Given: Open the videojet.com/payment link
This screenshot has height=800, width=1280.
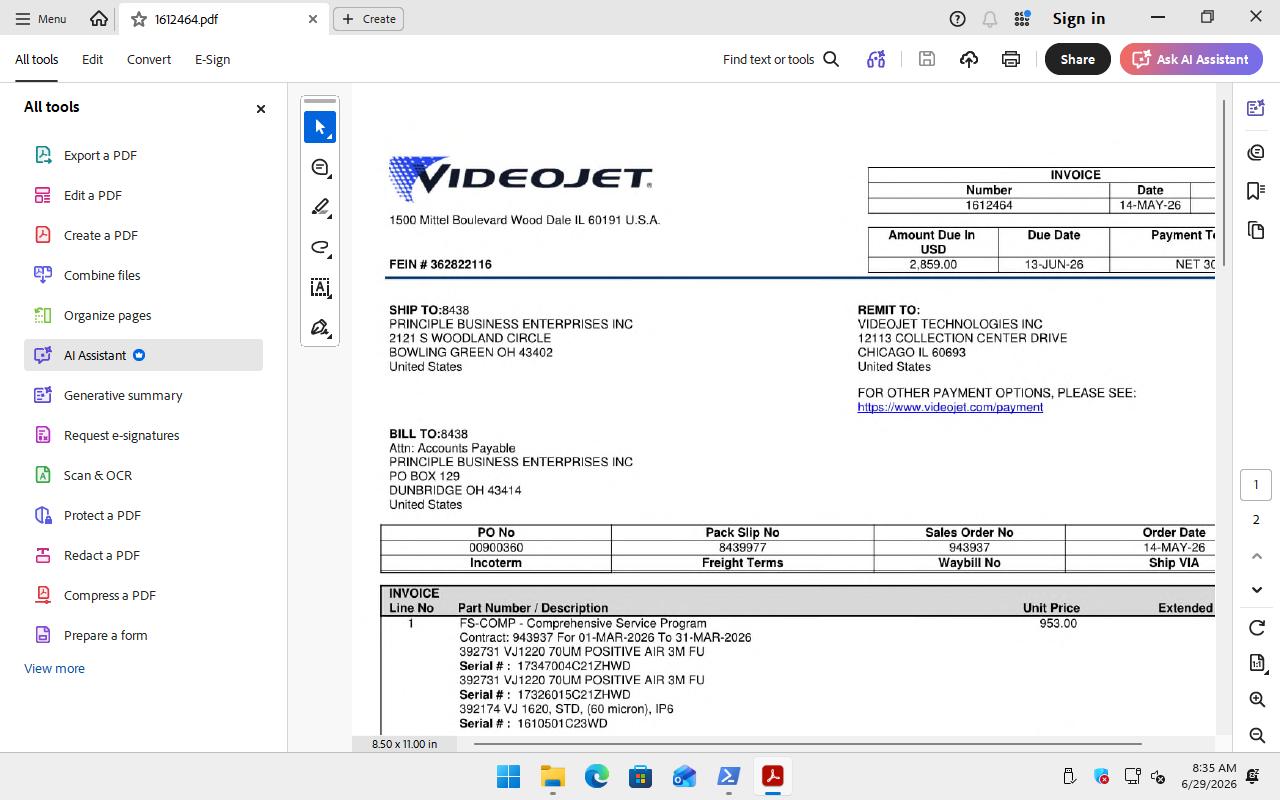Looking at the screenshot, I should pos(950,407).
